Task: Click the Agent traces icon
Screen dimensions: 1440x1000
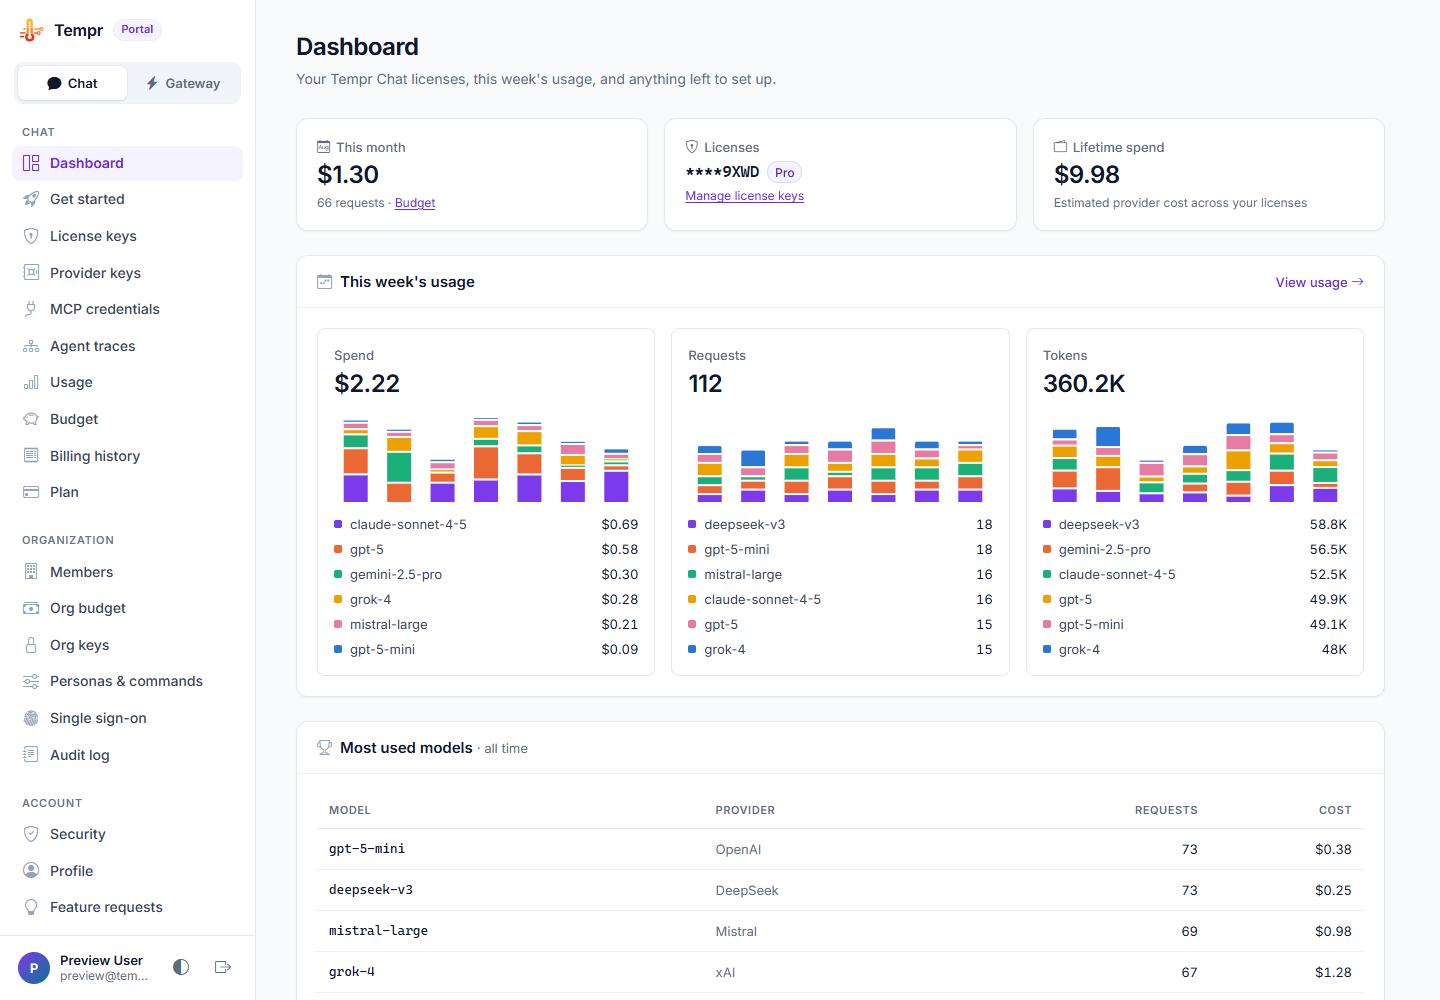Action: point(31,346)
